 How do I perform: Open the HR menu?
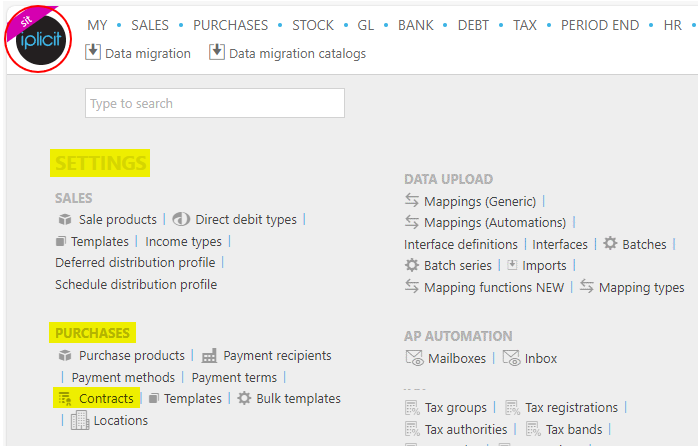click(x=673, y=25)
